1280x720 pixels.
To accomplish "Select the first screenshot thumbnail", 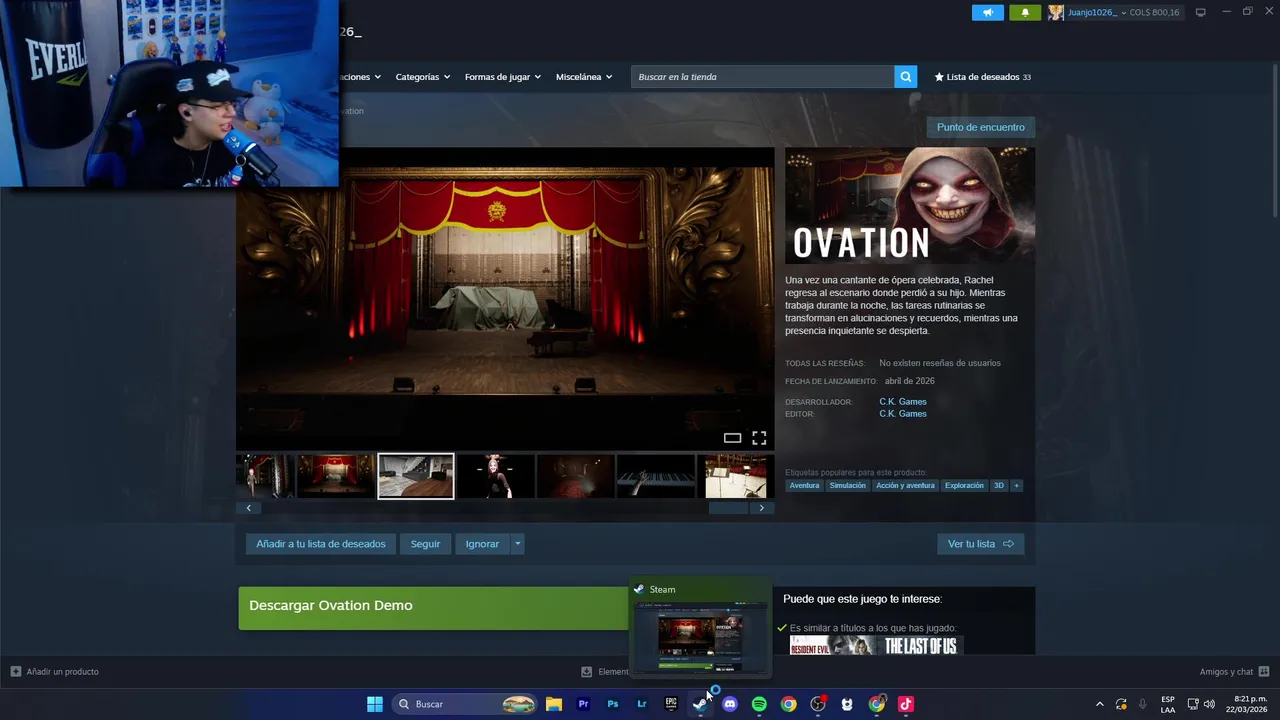I will tap(265, 476).
